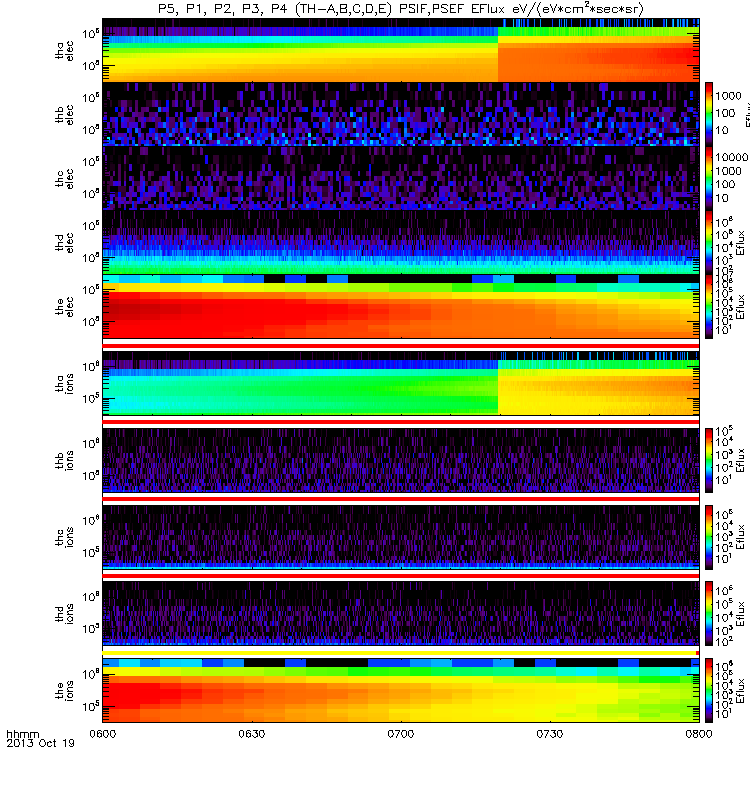Click the color bar beside thb ions panel
The width and height of the screenshot is (750, 800).
709,460
